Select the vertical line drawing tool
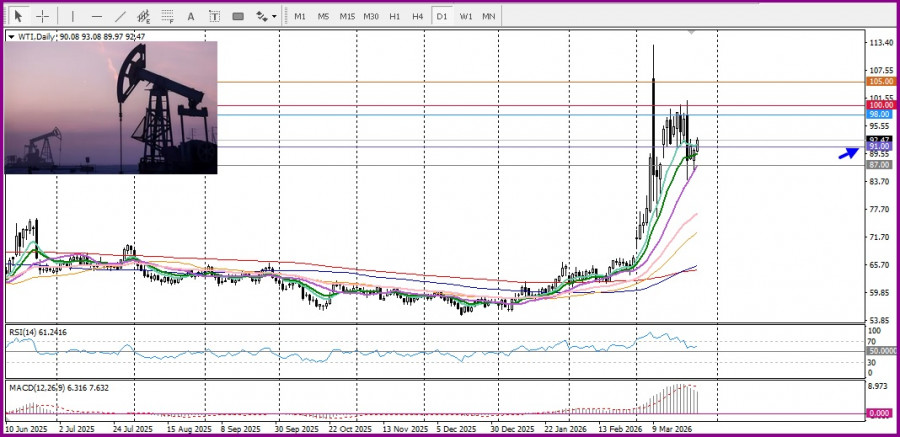 [72, 16]
